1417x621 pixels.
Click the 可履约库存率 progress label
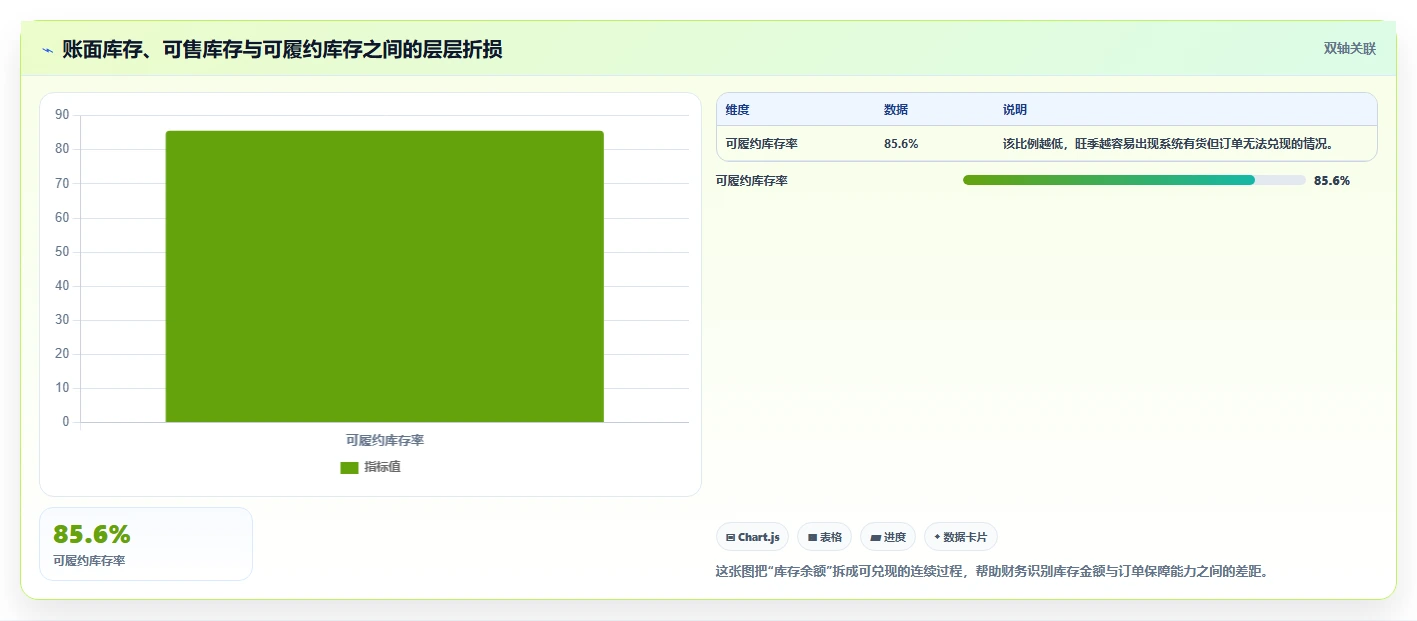[752, 181]
